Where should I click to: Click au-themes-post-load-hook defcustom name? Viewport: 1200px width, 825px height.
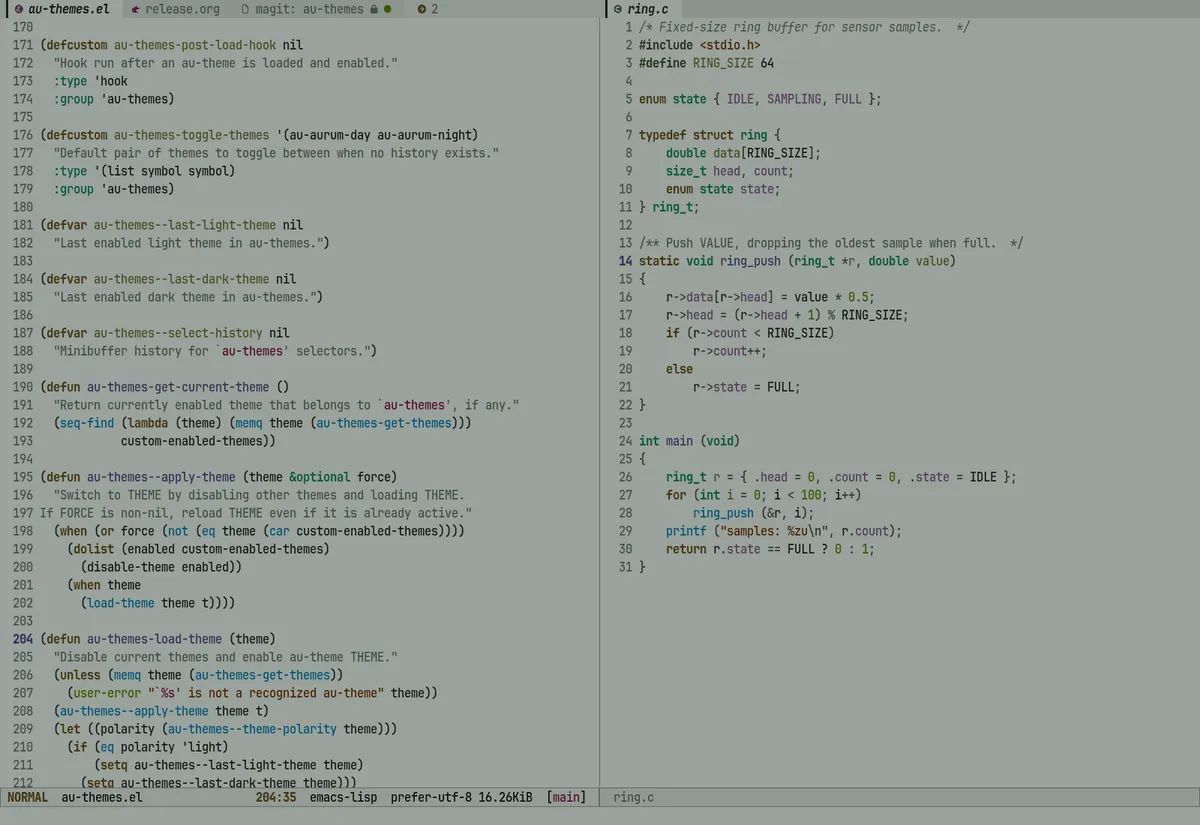coord(195,45)
